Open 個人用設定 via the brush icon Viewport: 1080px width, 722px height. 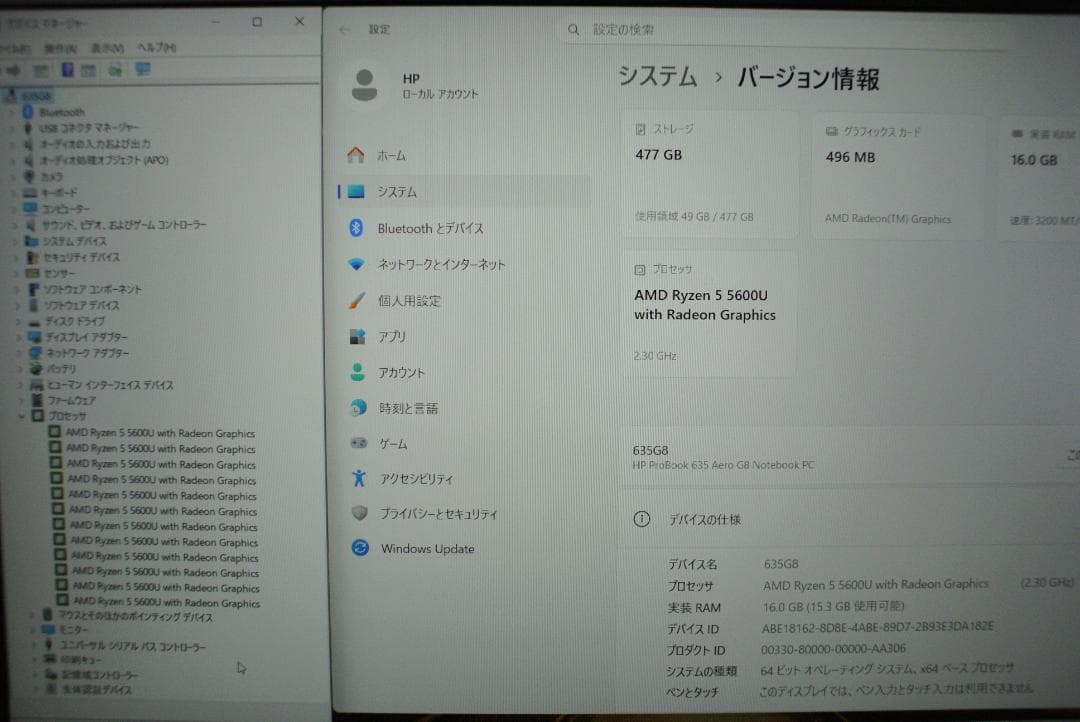coord(359,300)
